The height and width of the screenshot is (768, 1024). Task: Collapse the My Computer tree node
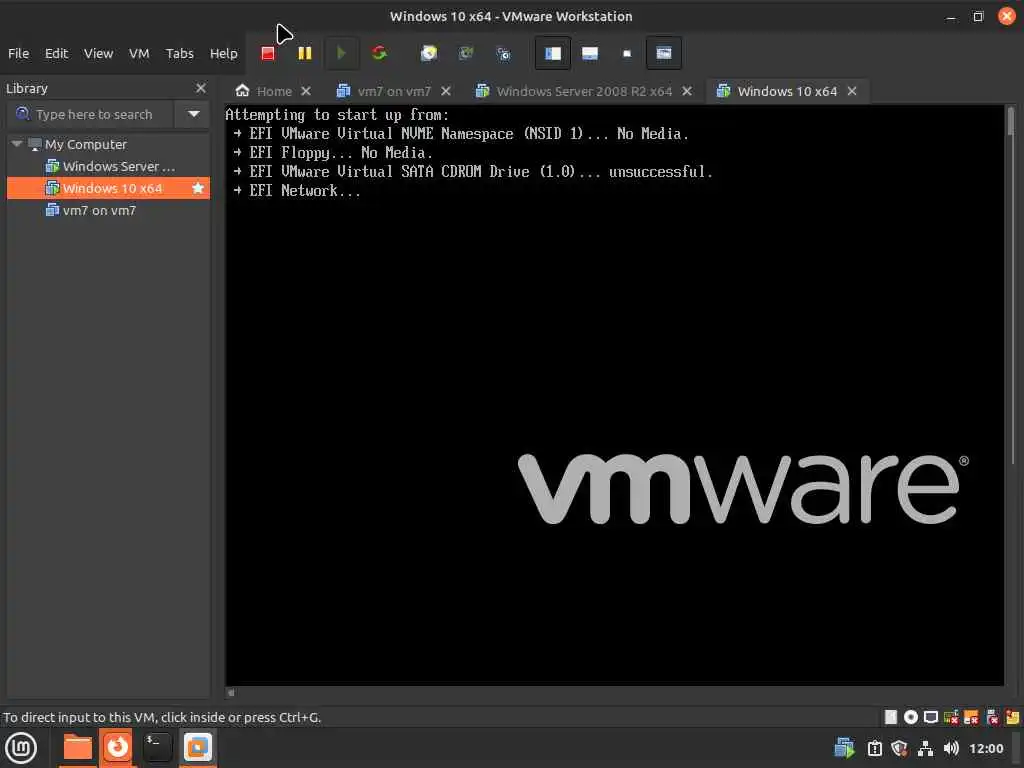pyautogui.click(x=17, y=144)
